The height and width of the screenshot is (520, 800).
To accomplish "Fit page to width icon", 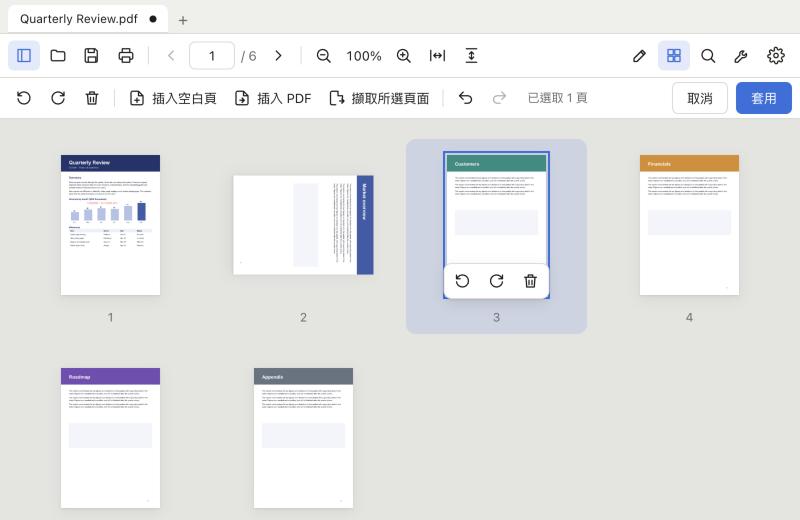I will [x=437, y=56].
